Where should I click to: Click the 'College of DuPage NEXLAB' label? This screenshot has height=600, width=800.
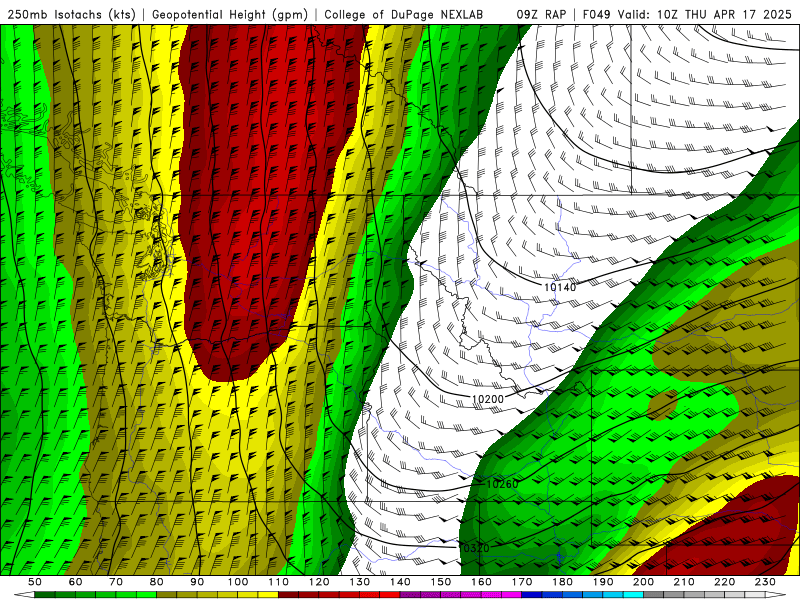(403, 14)
